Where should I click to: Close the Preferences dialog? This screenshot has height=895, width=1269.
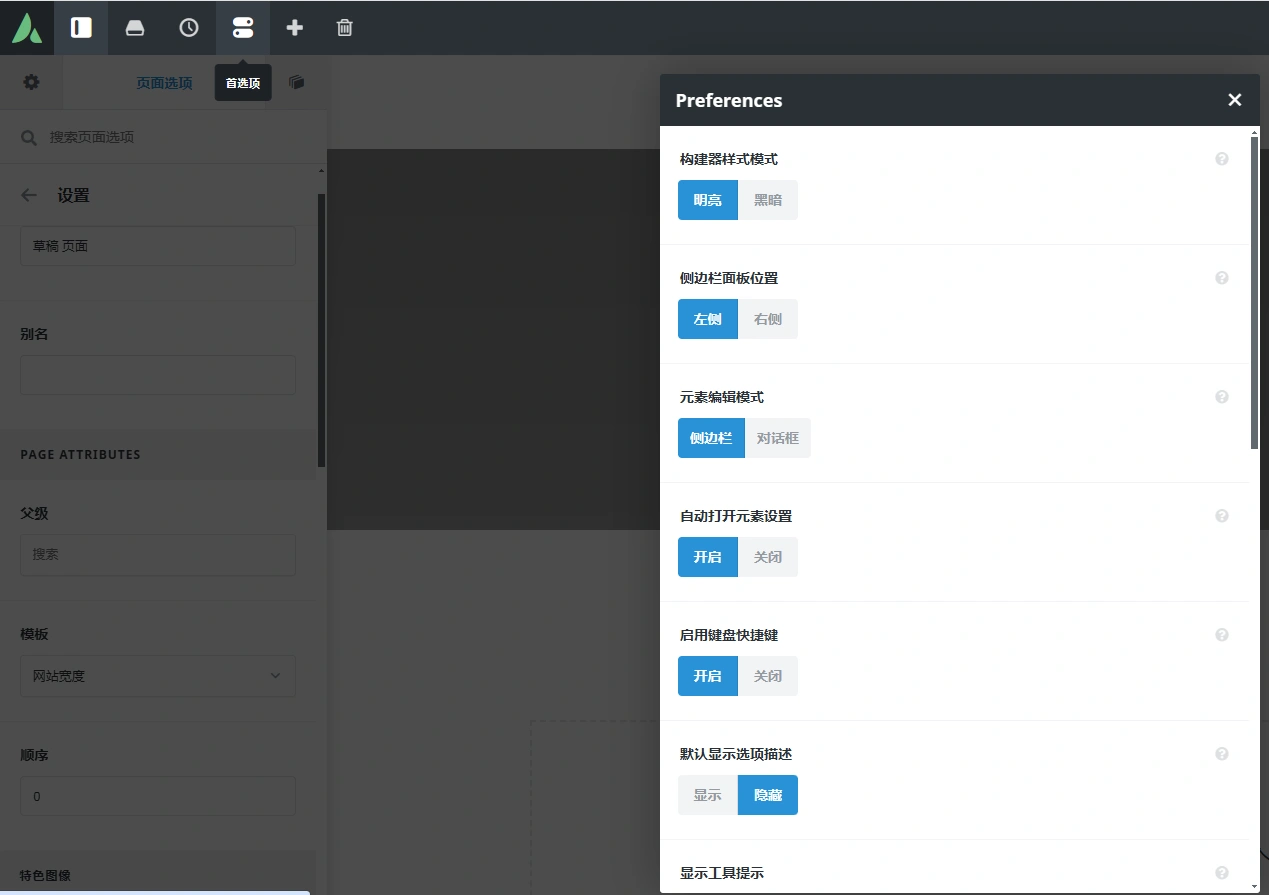tap(1234, 100)
